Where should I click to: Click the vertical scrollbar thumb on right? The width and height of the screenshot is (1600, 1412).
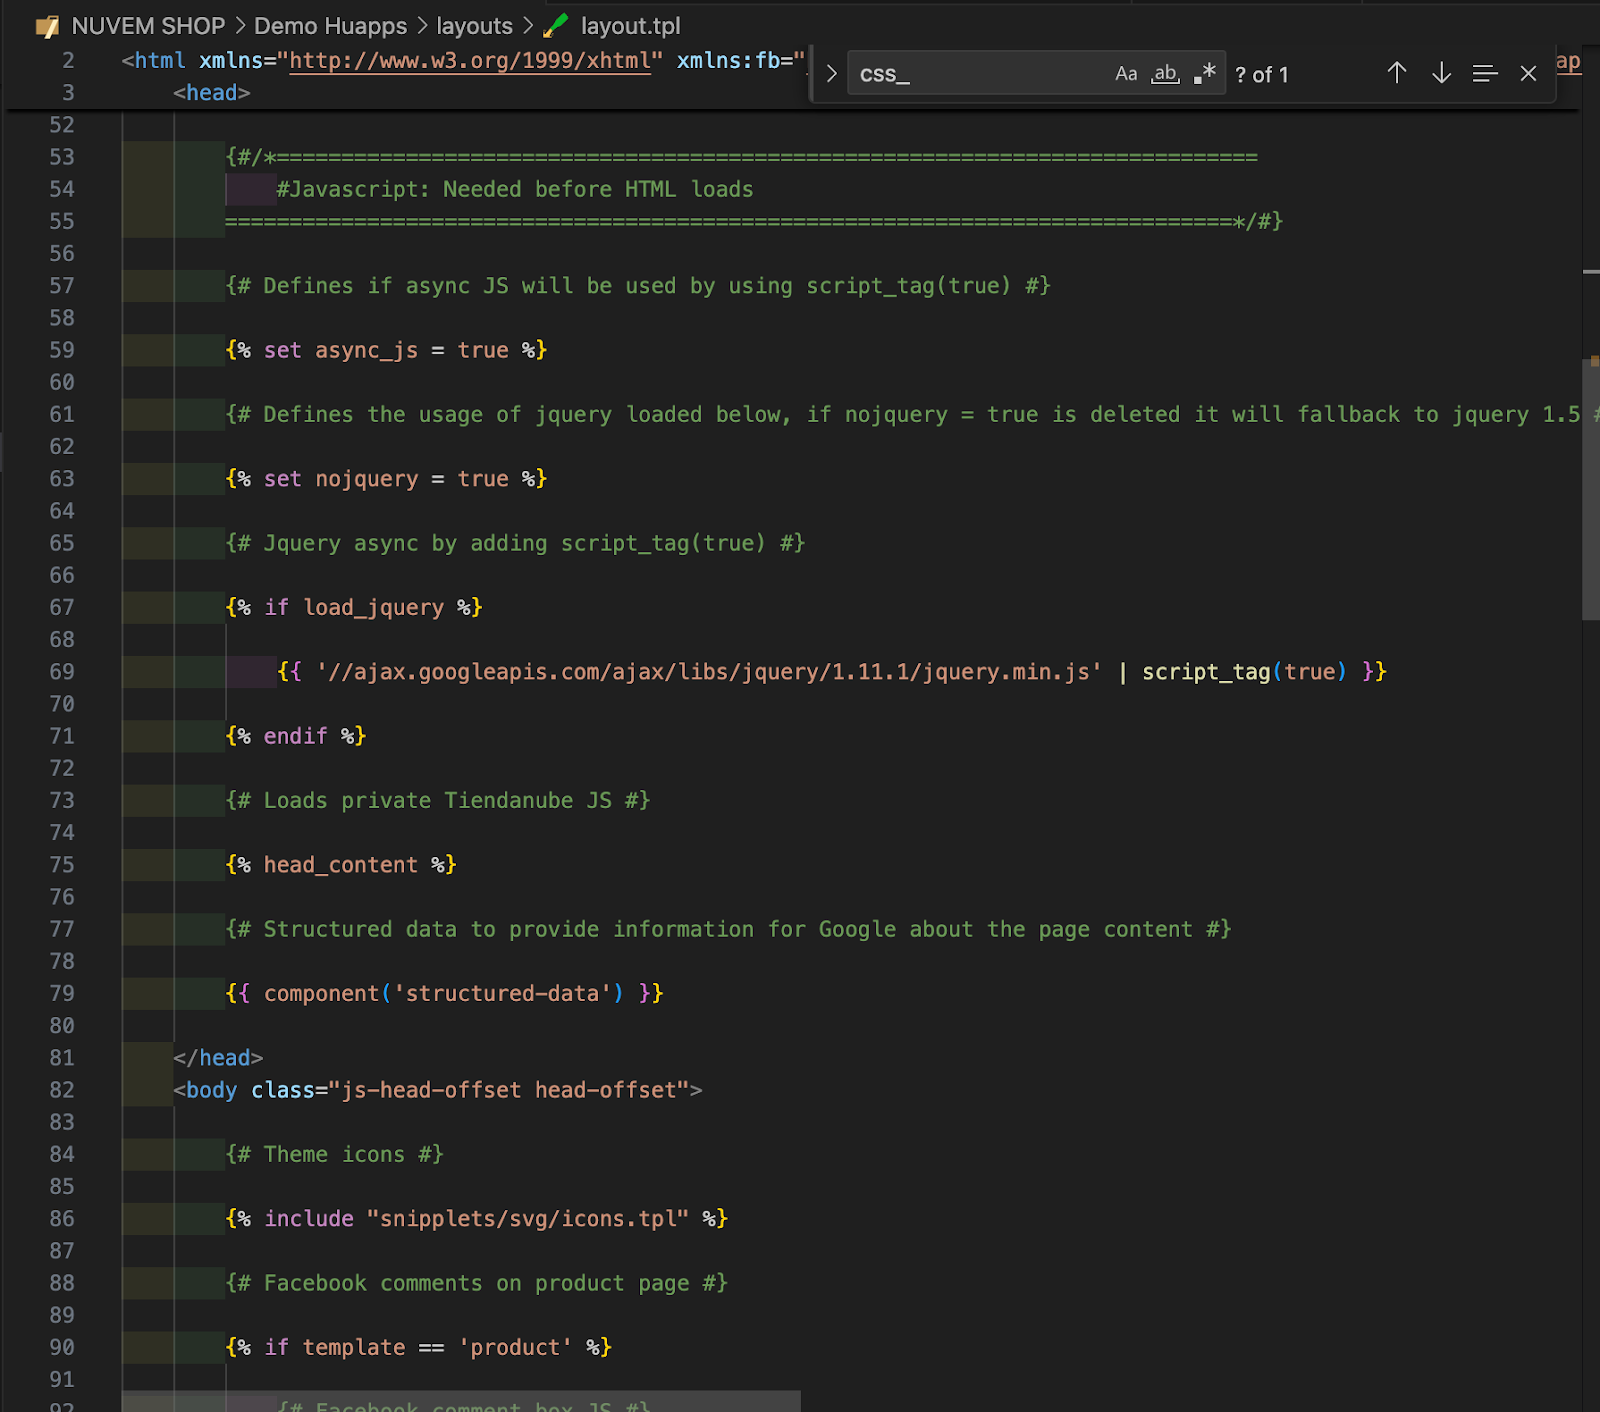(x=1590, y=490)
